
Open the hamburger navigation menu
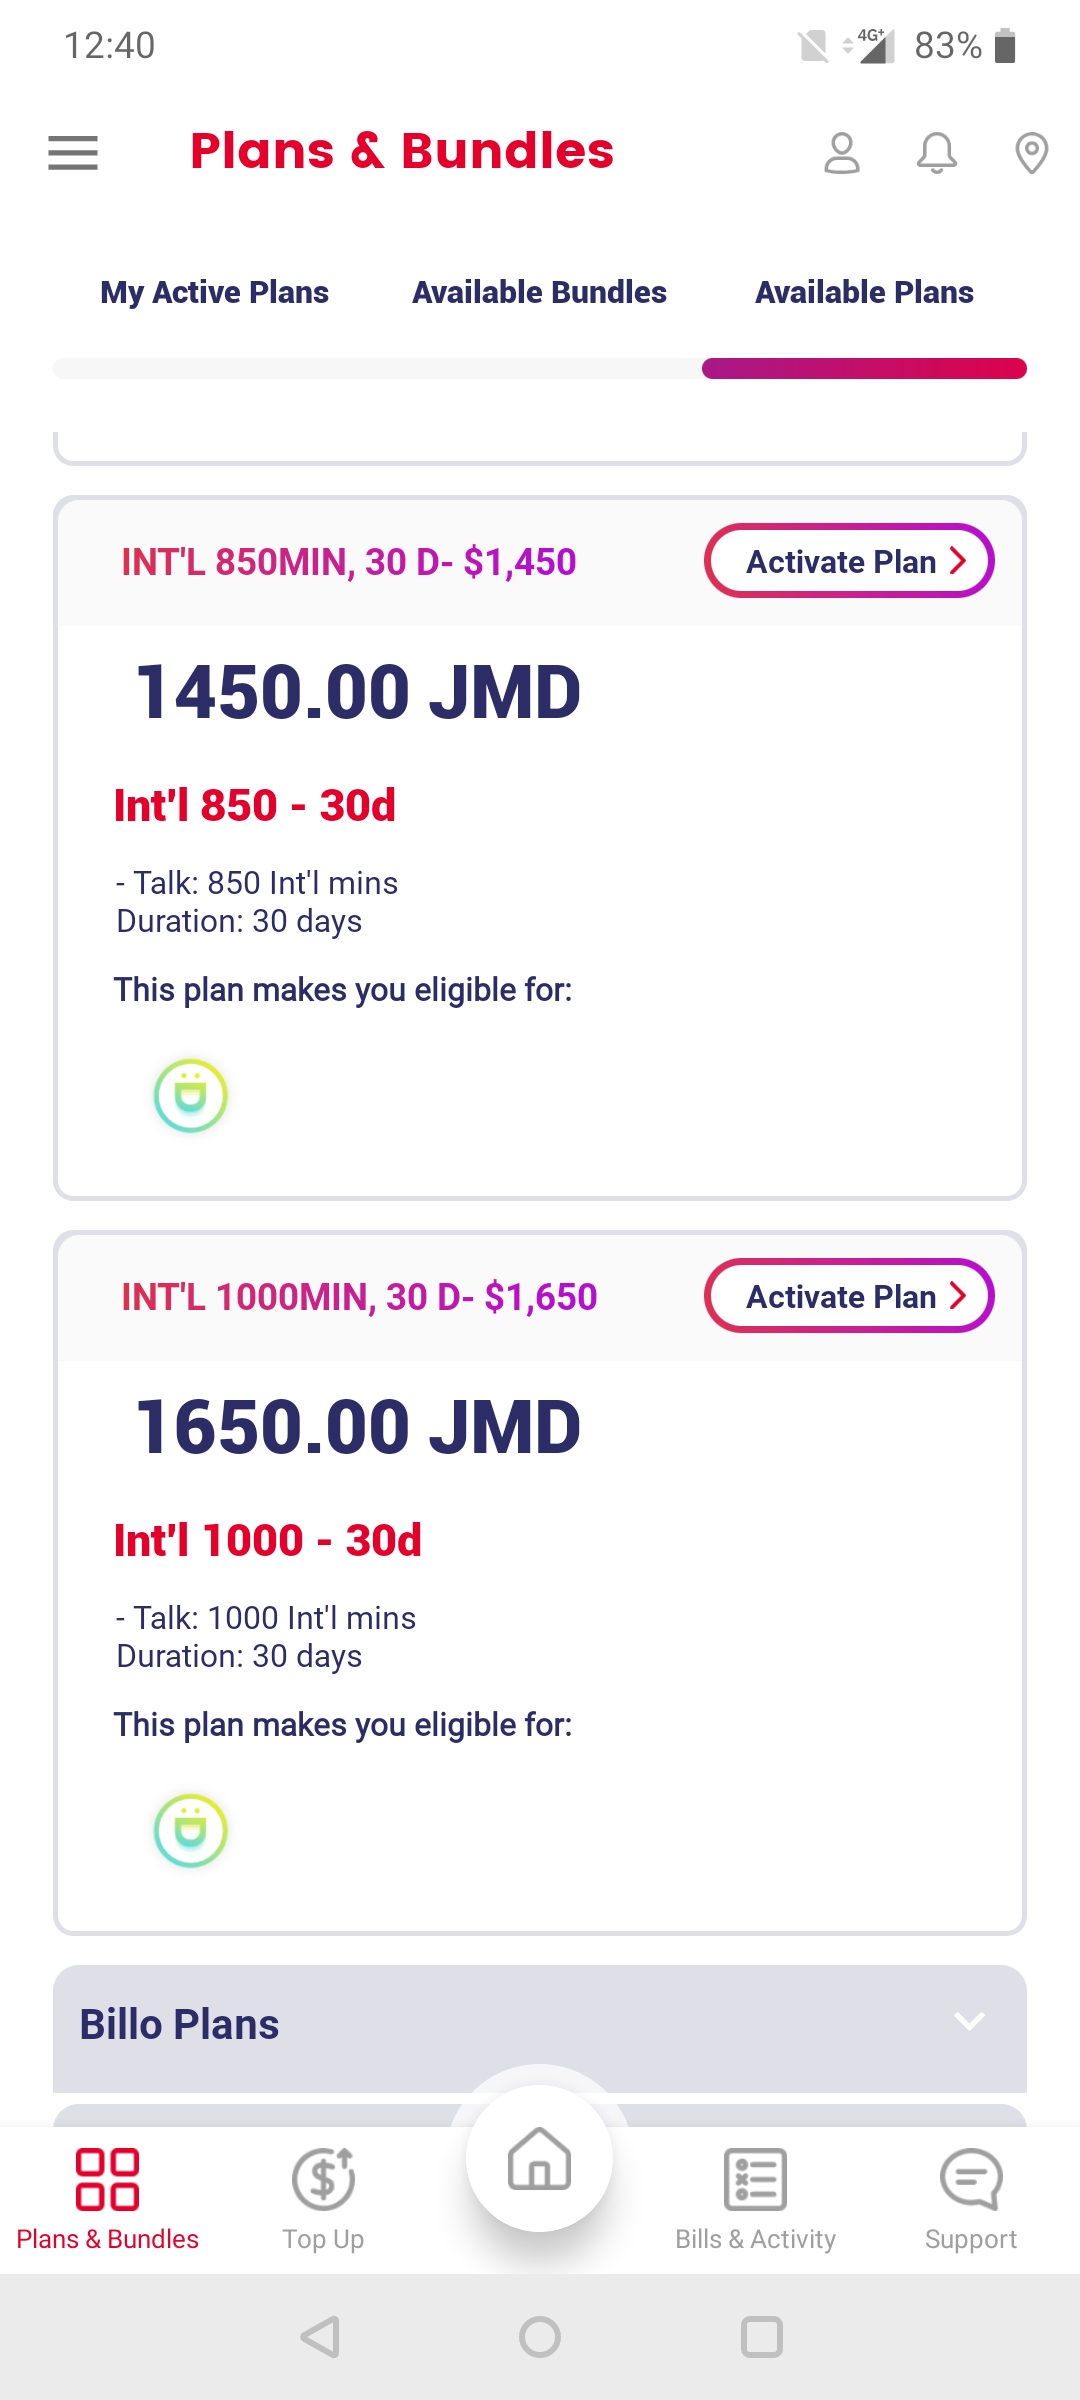tap(73, 153)
